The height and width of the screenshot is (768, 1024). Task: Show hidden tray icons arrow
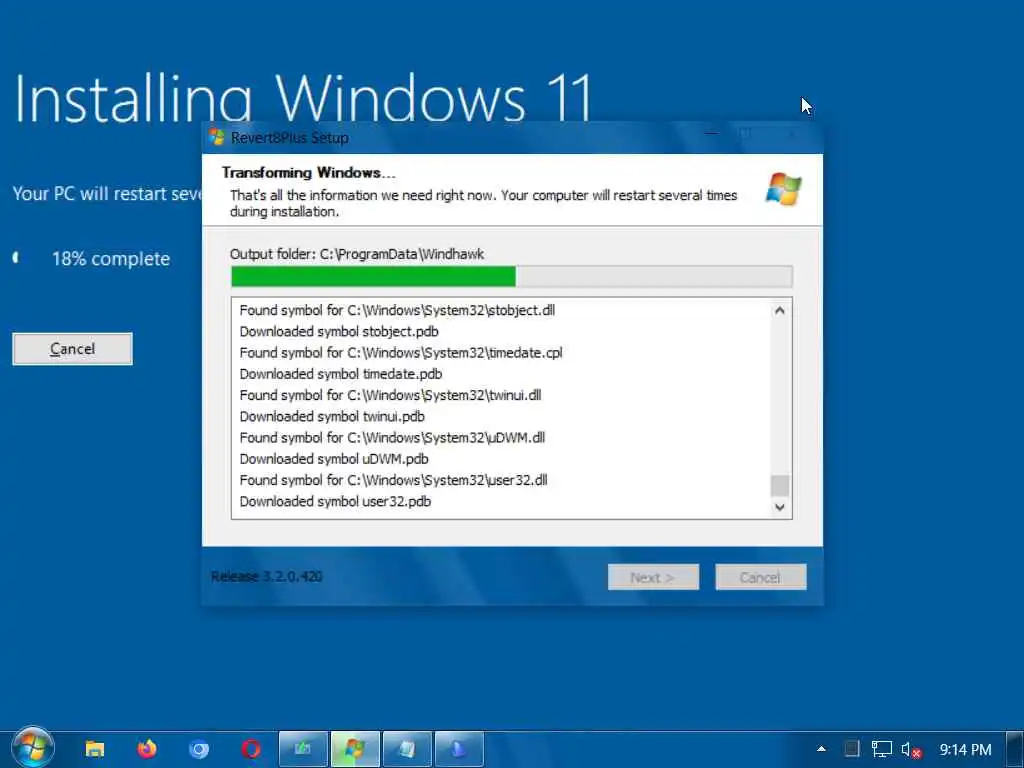click(x=822, y=749)
